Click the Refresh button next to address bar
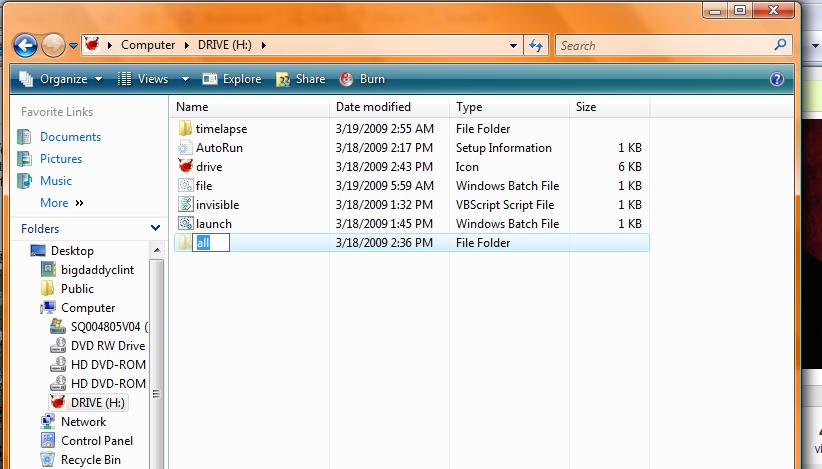The image size is (822, 469). (536, 46)
